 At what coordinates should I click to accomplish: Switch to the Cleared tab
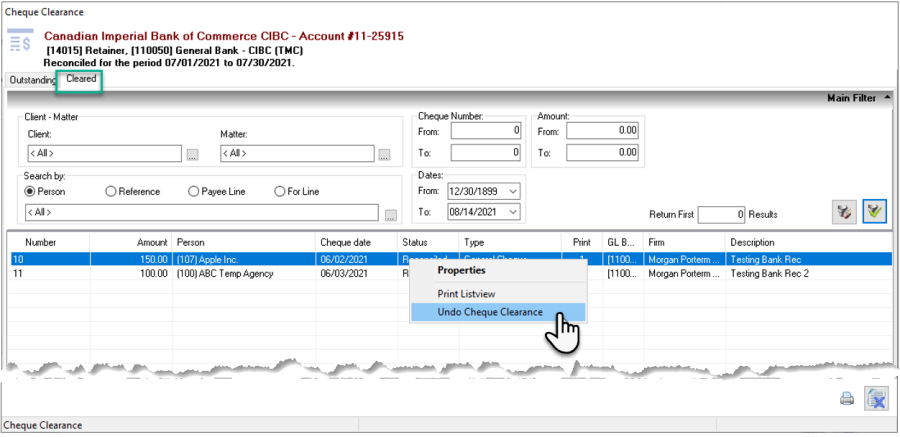[x=80, y=79]
